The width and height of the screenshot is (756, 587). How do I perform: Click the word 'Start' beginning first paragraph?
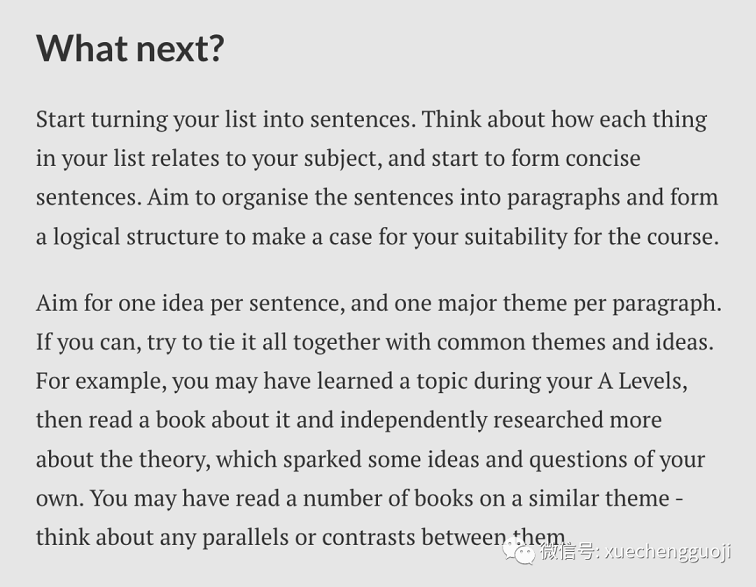coord(61,119)
